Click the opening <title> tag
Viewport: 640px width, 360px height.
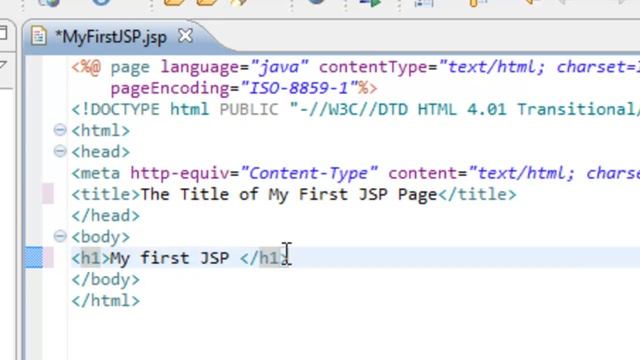[x=106, y=194]
